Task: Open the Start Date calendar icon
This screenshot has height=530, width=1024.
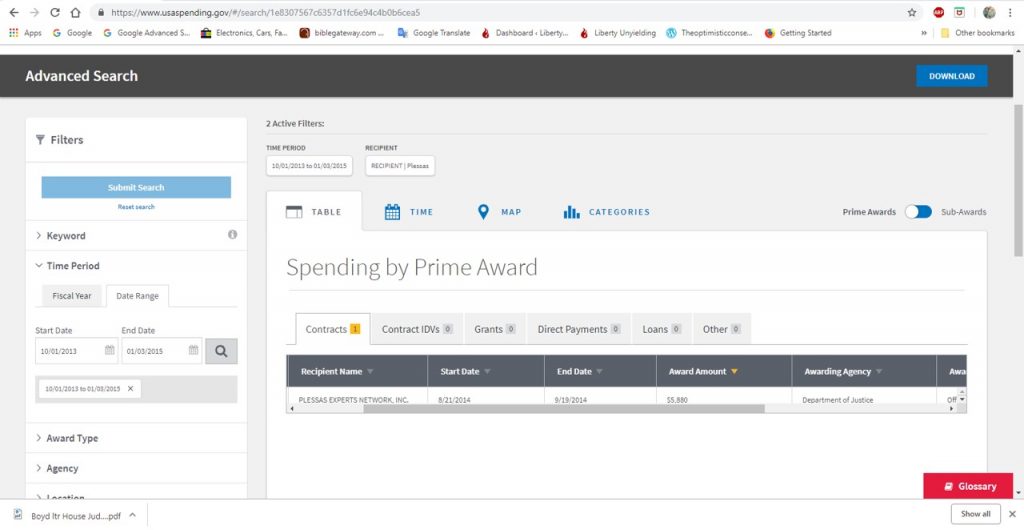Action: [110, 351]
